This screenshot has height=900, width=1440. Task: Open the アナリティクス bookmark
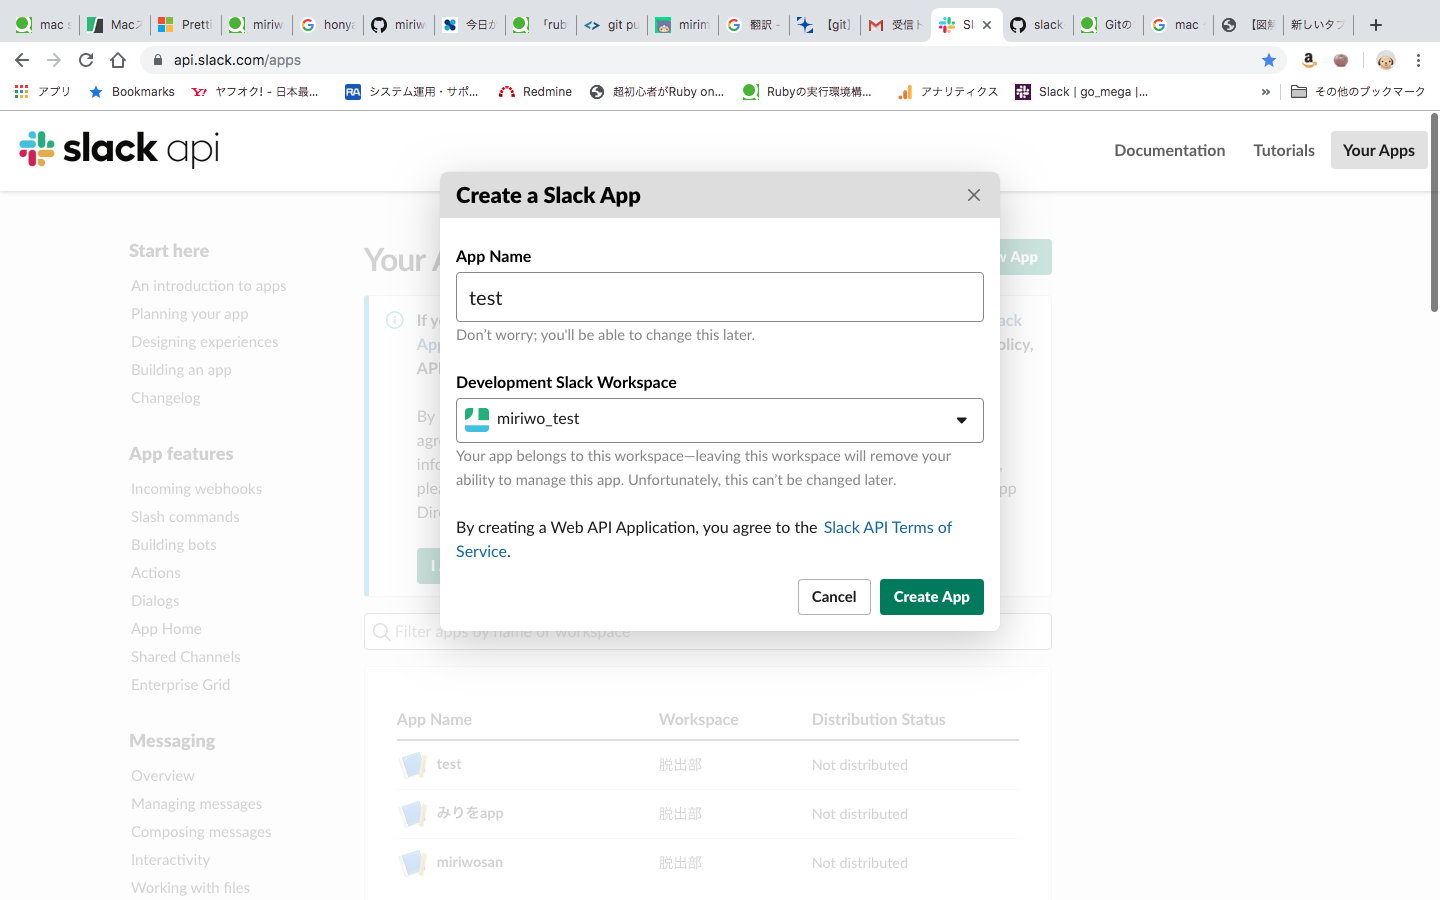point(948,91)
